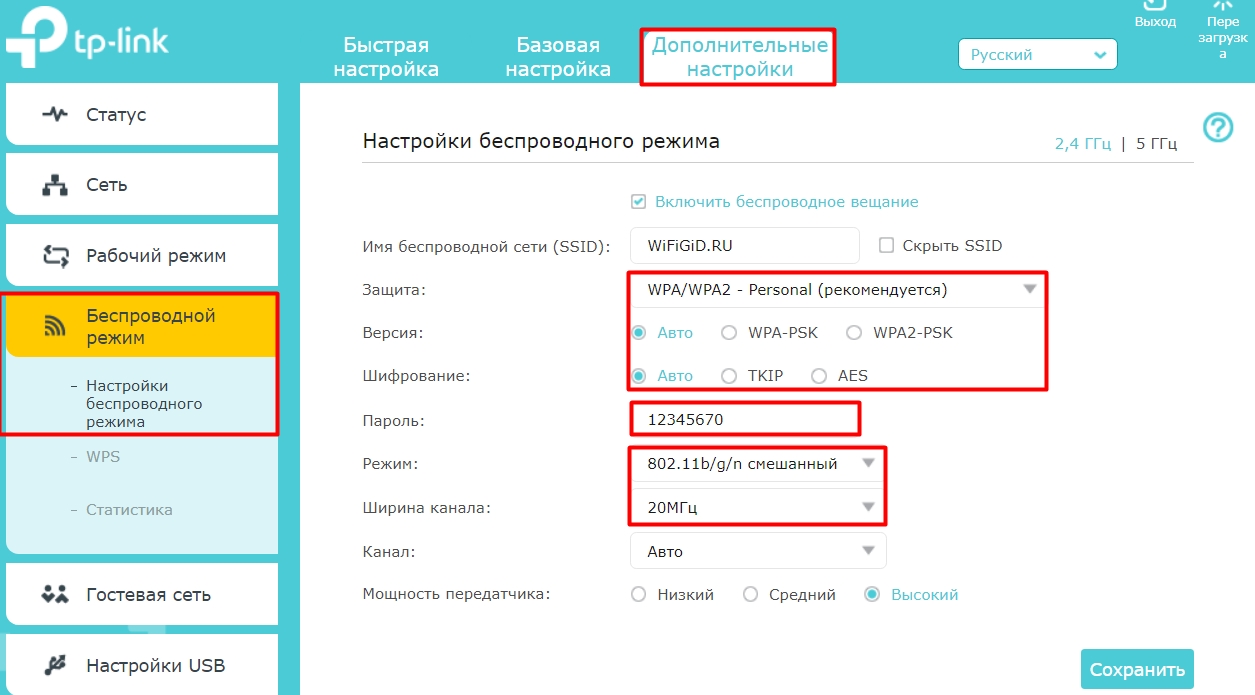
Task: Click the Network icon next to Сеть
Action: 54,185
